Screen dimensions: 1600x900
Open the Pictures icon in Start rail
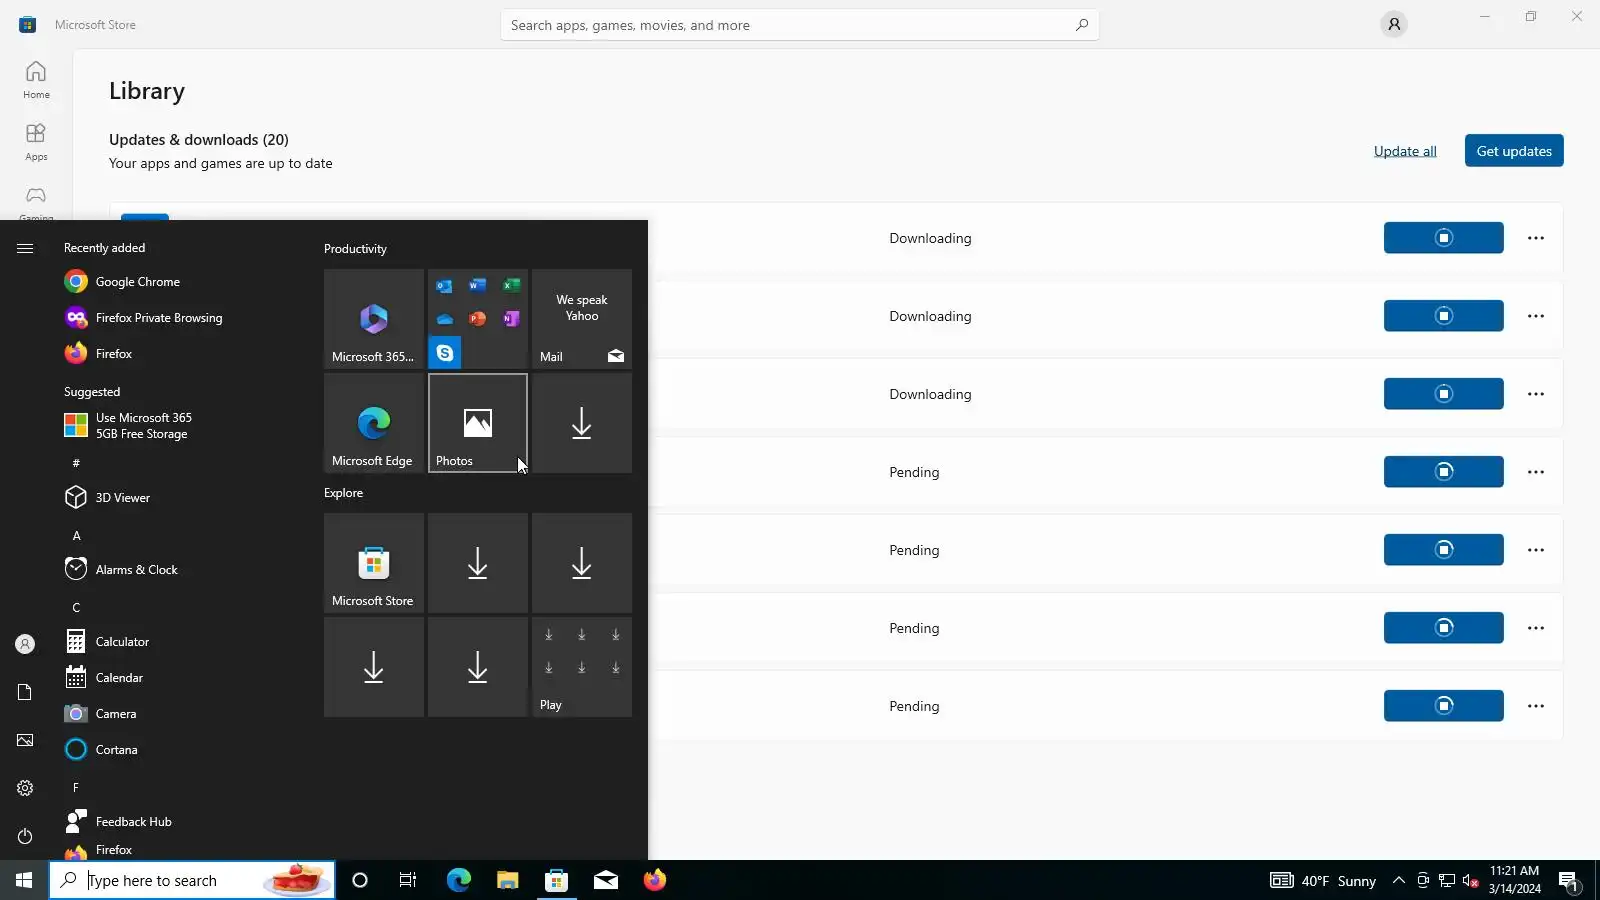[x=25, y=740]
